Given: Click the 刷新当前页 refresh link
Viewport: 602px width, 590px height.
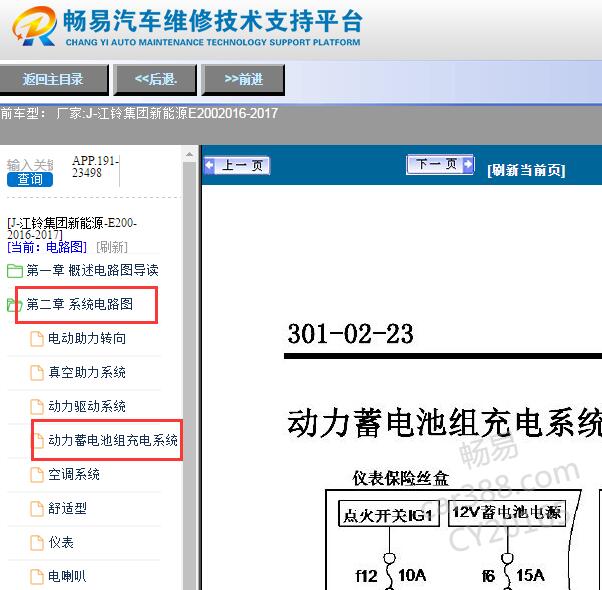Looking at the screenshot, I should point(526,170).
